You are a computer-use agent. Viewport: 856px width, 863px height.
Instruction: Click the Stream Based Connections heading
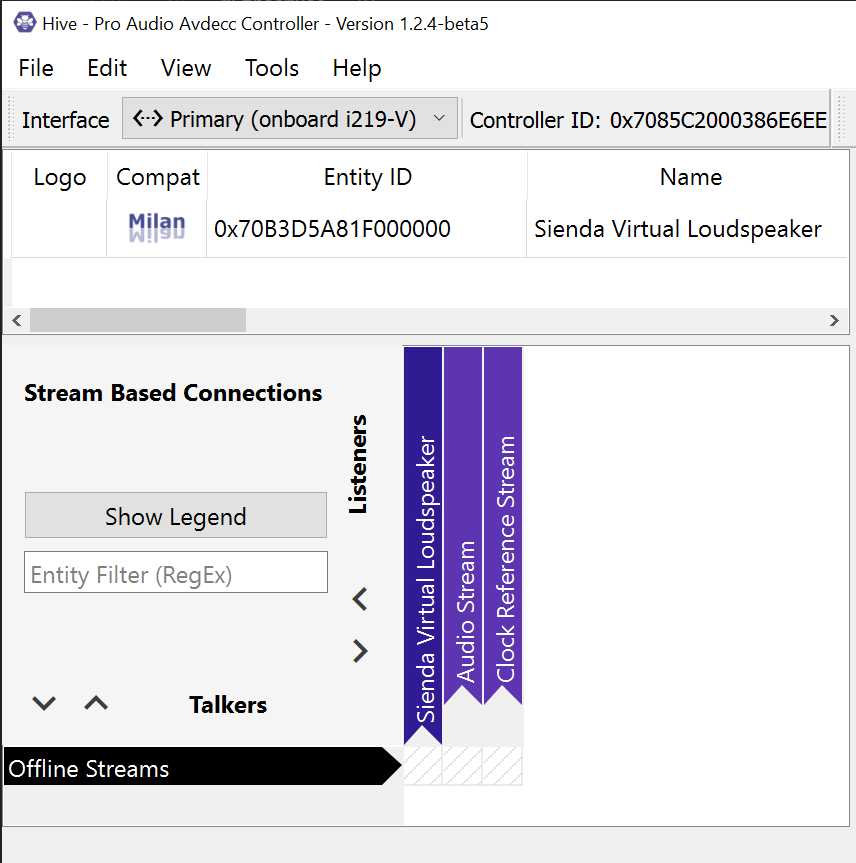click(x=173, y=393)
